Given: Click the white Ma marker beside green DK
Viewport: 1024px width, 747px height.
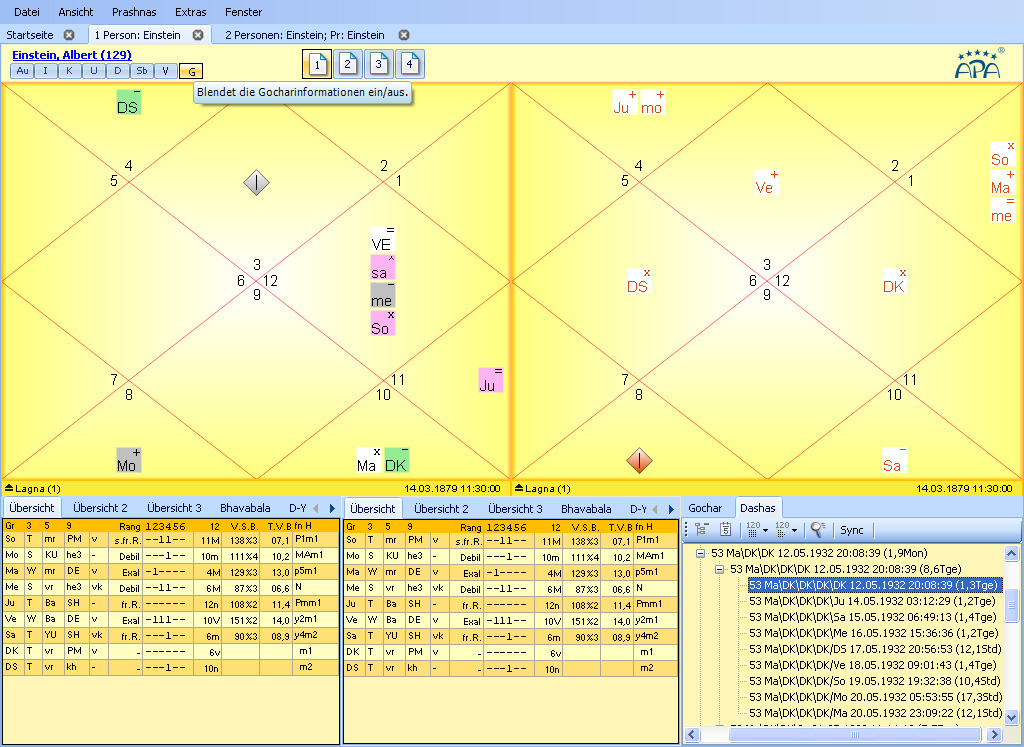Looking at the screenshot, I should [x=368, y=460].
